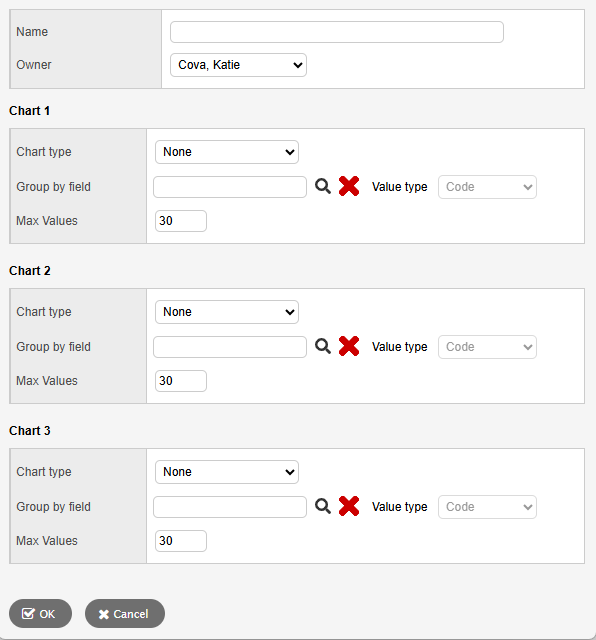Open Chart 2 chart type dropdown
This screenshot has width=596, height=640.
(x=227, y=312)
